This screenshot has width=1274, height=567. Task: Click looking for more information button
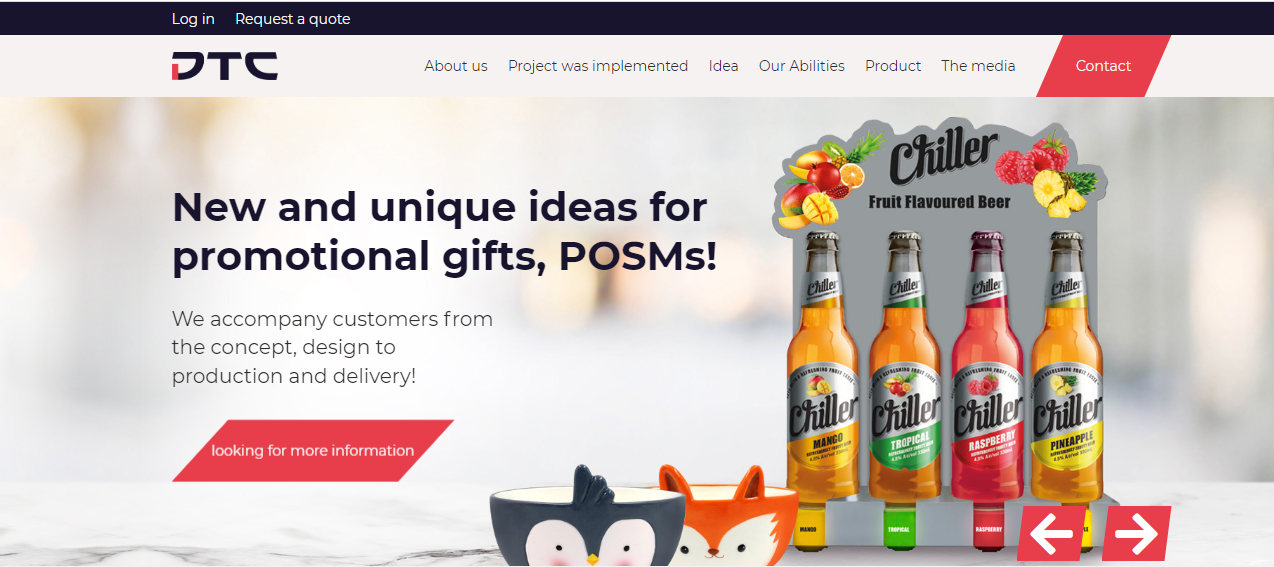tap(313, 450)
